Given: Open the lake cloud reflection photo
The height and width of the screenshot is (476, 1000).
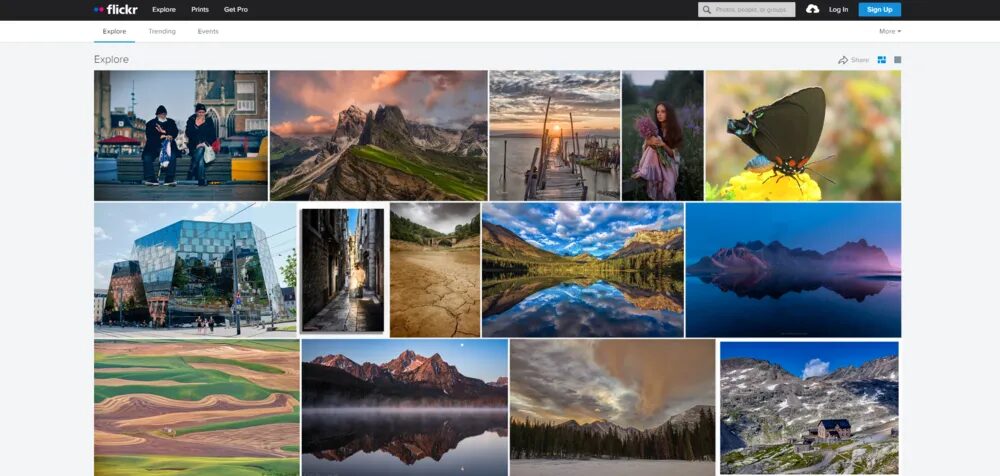Looking at the screenshot, I should pyautogui.click(x=582, y=270).
